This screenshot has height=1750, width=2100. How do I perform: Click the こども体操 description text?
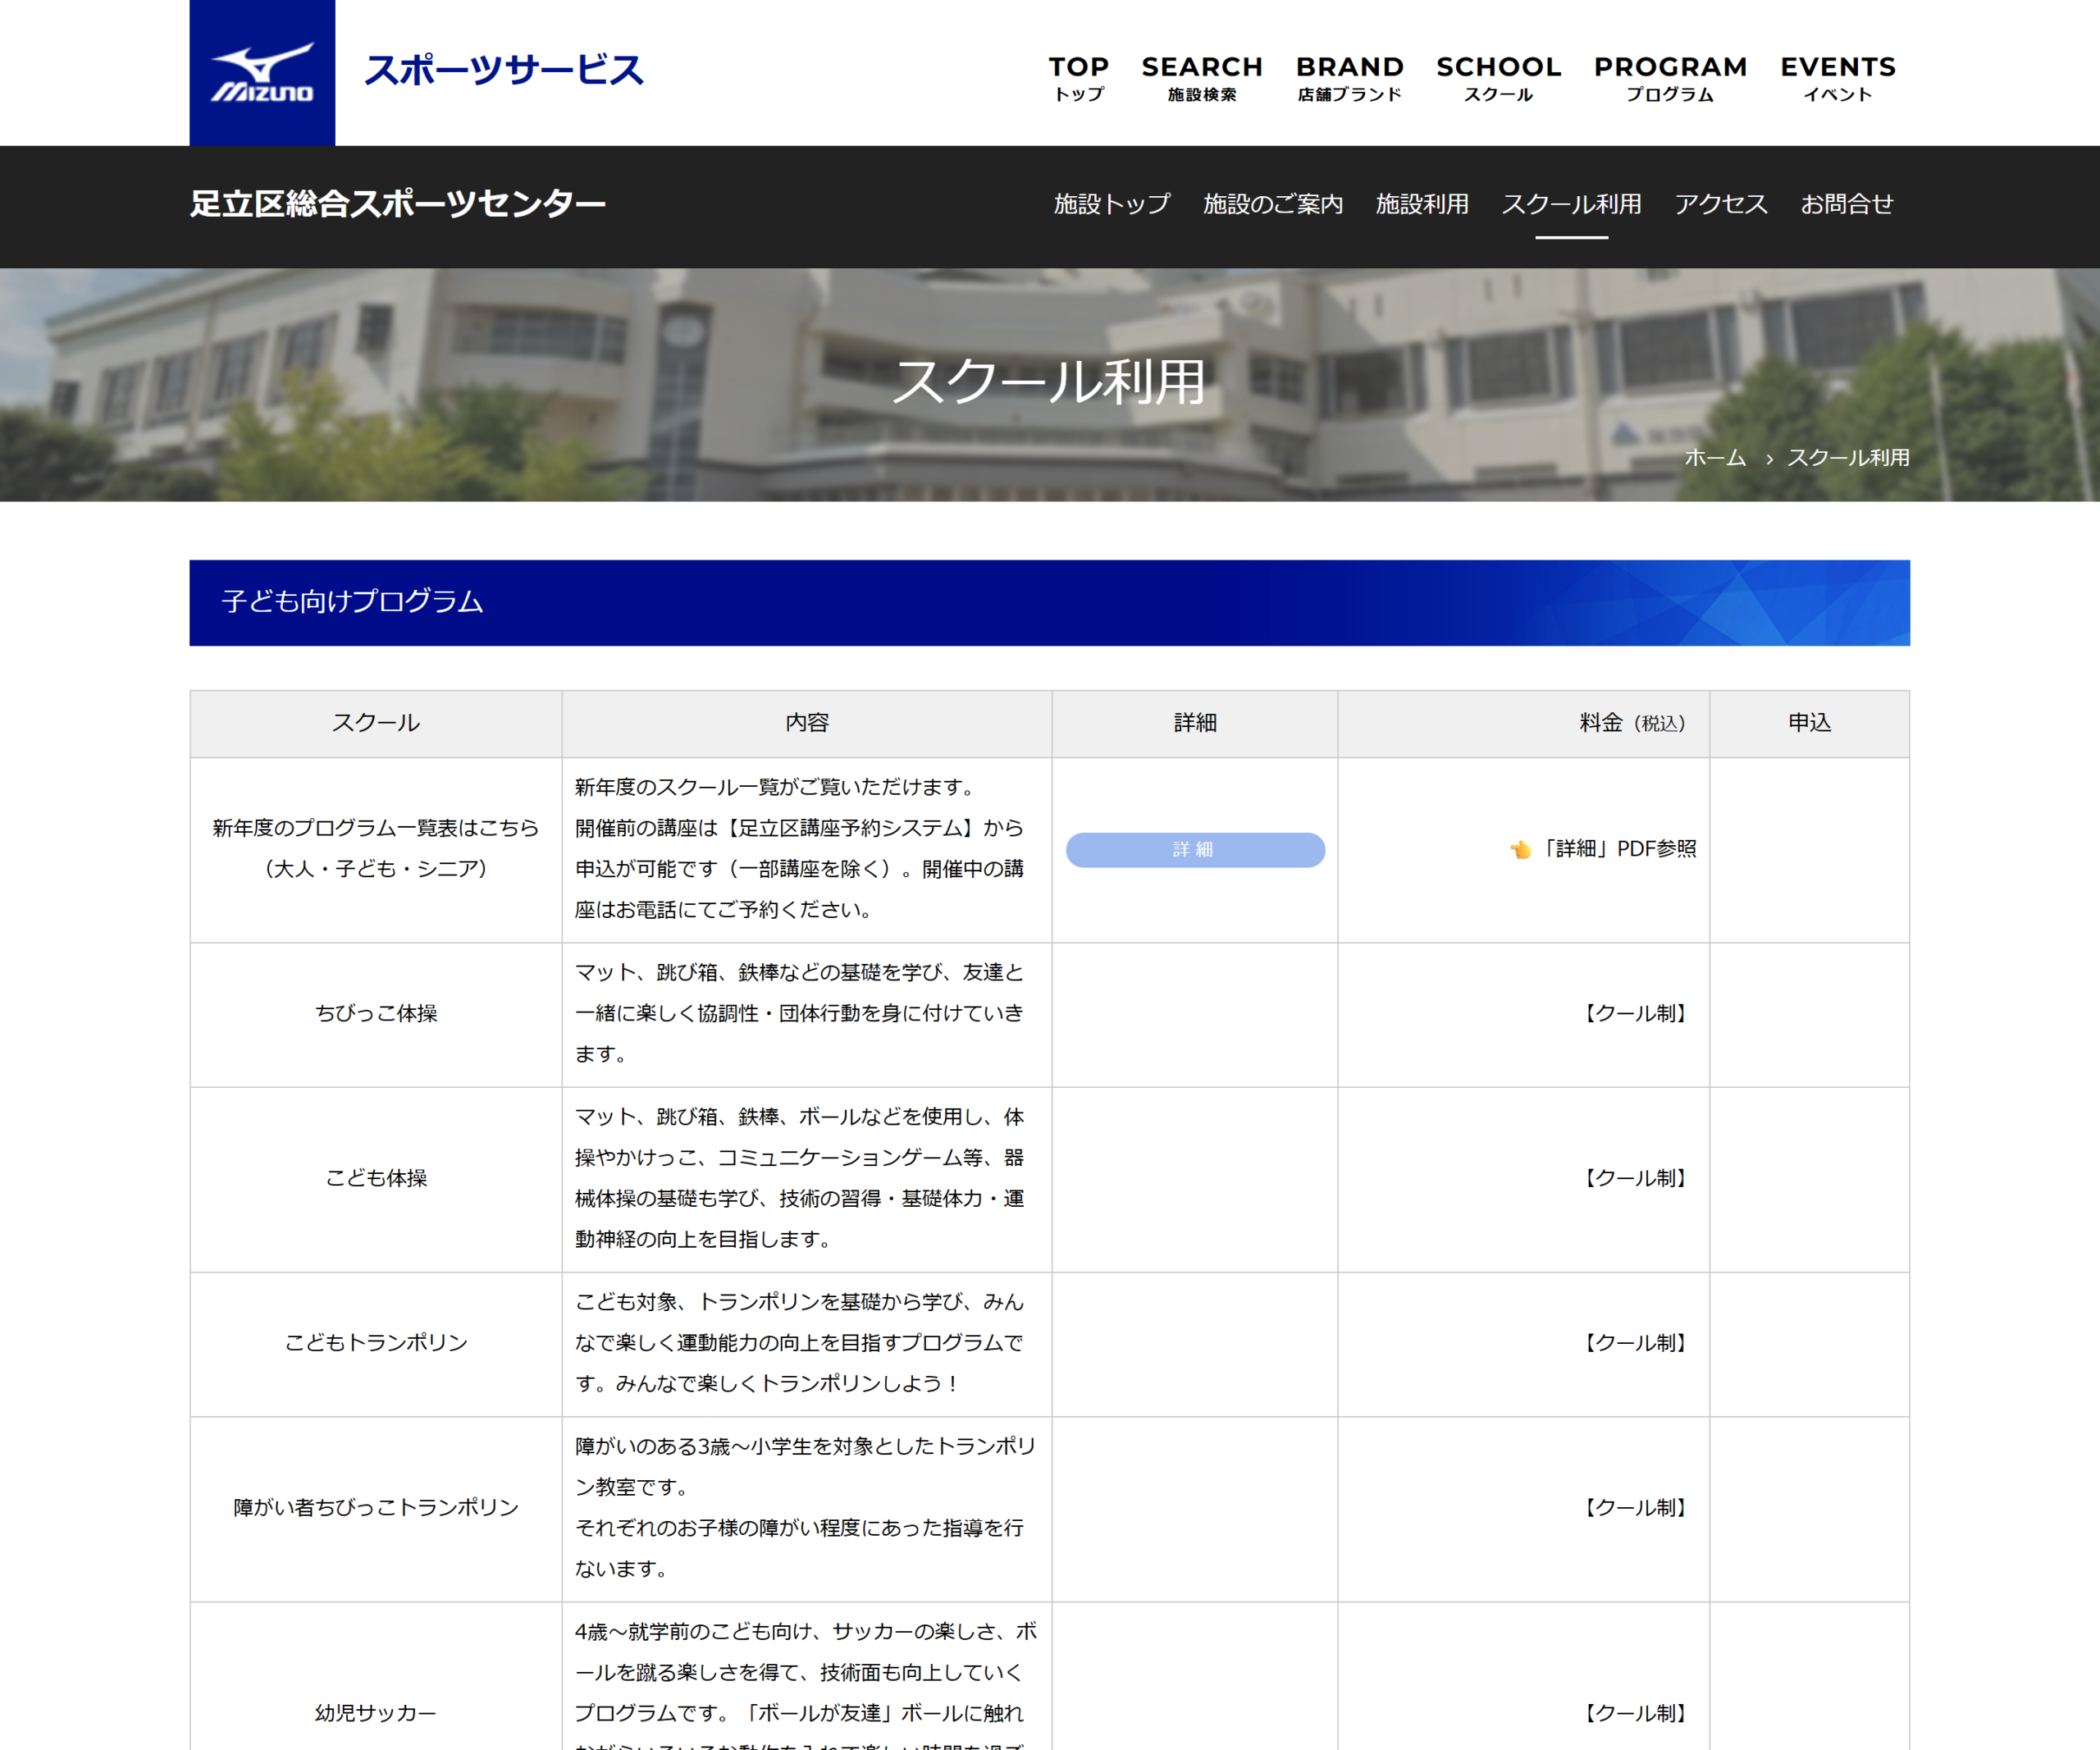[x=800, y=1179]
